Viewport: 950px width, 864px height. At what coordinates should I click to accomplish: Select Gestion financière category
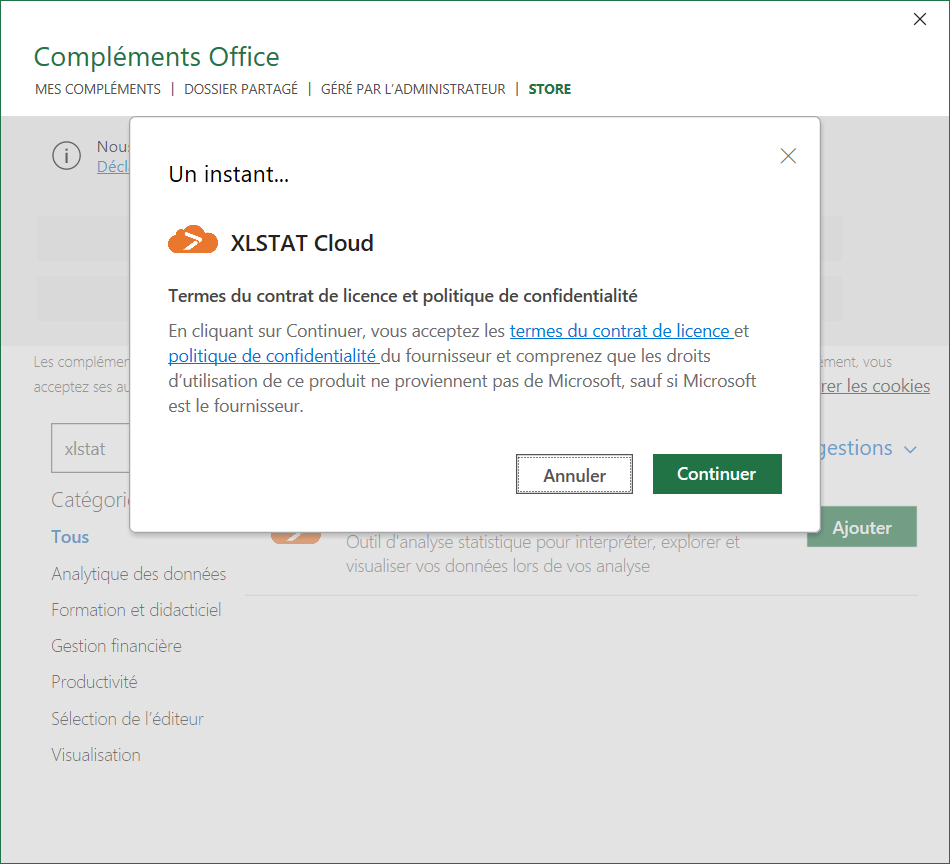coord(116,646)
